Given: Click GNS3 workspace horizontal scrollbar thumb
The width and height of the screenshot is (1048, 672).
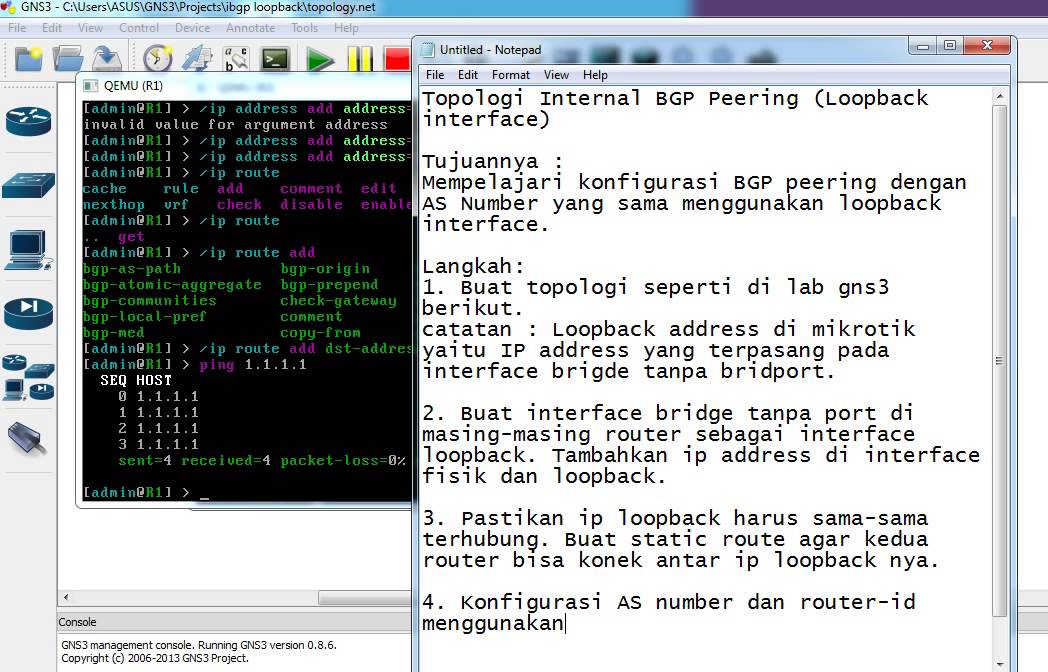Looking at the screenshot, I should [365, 597].
